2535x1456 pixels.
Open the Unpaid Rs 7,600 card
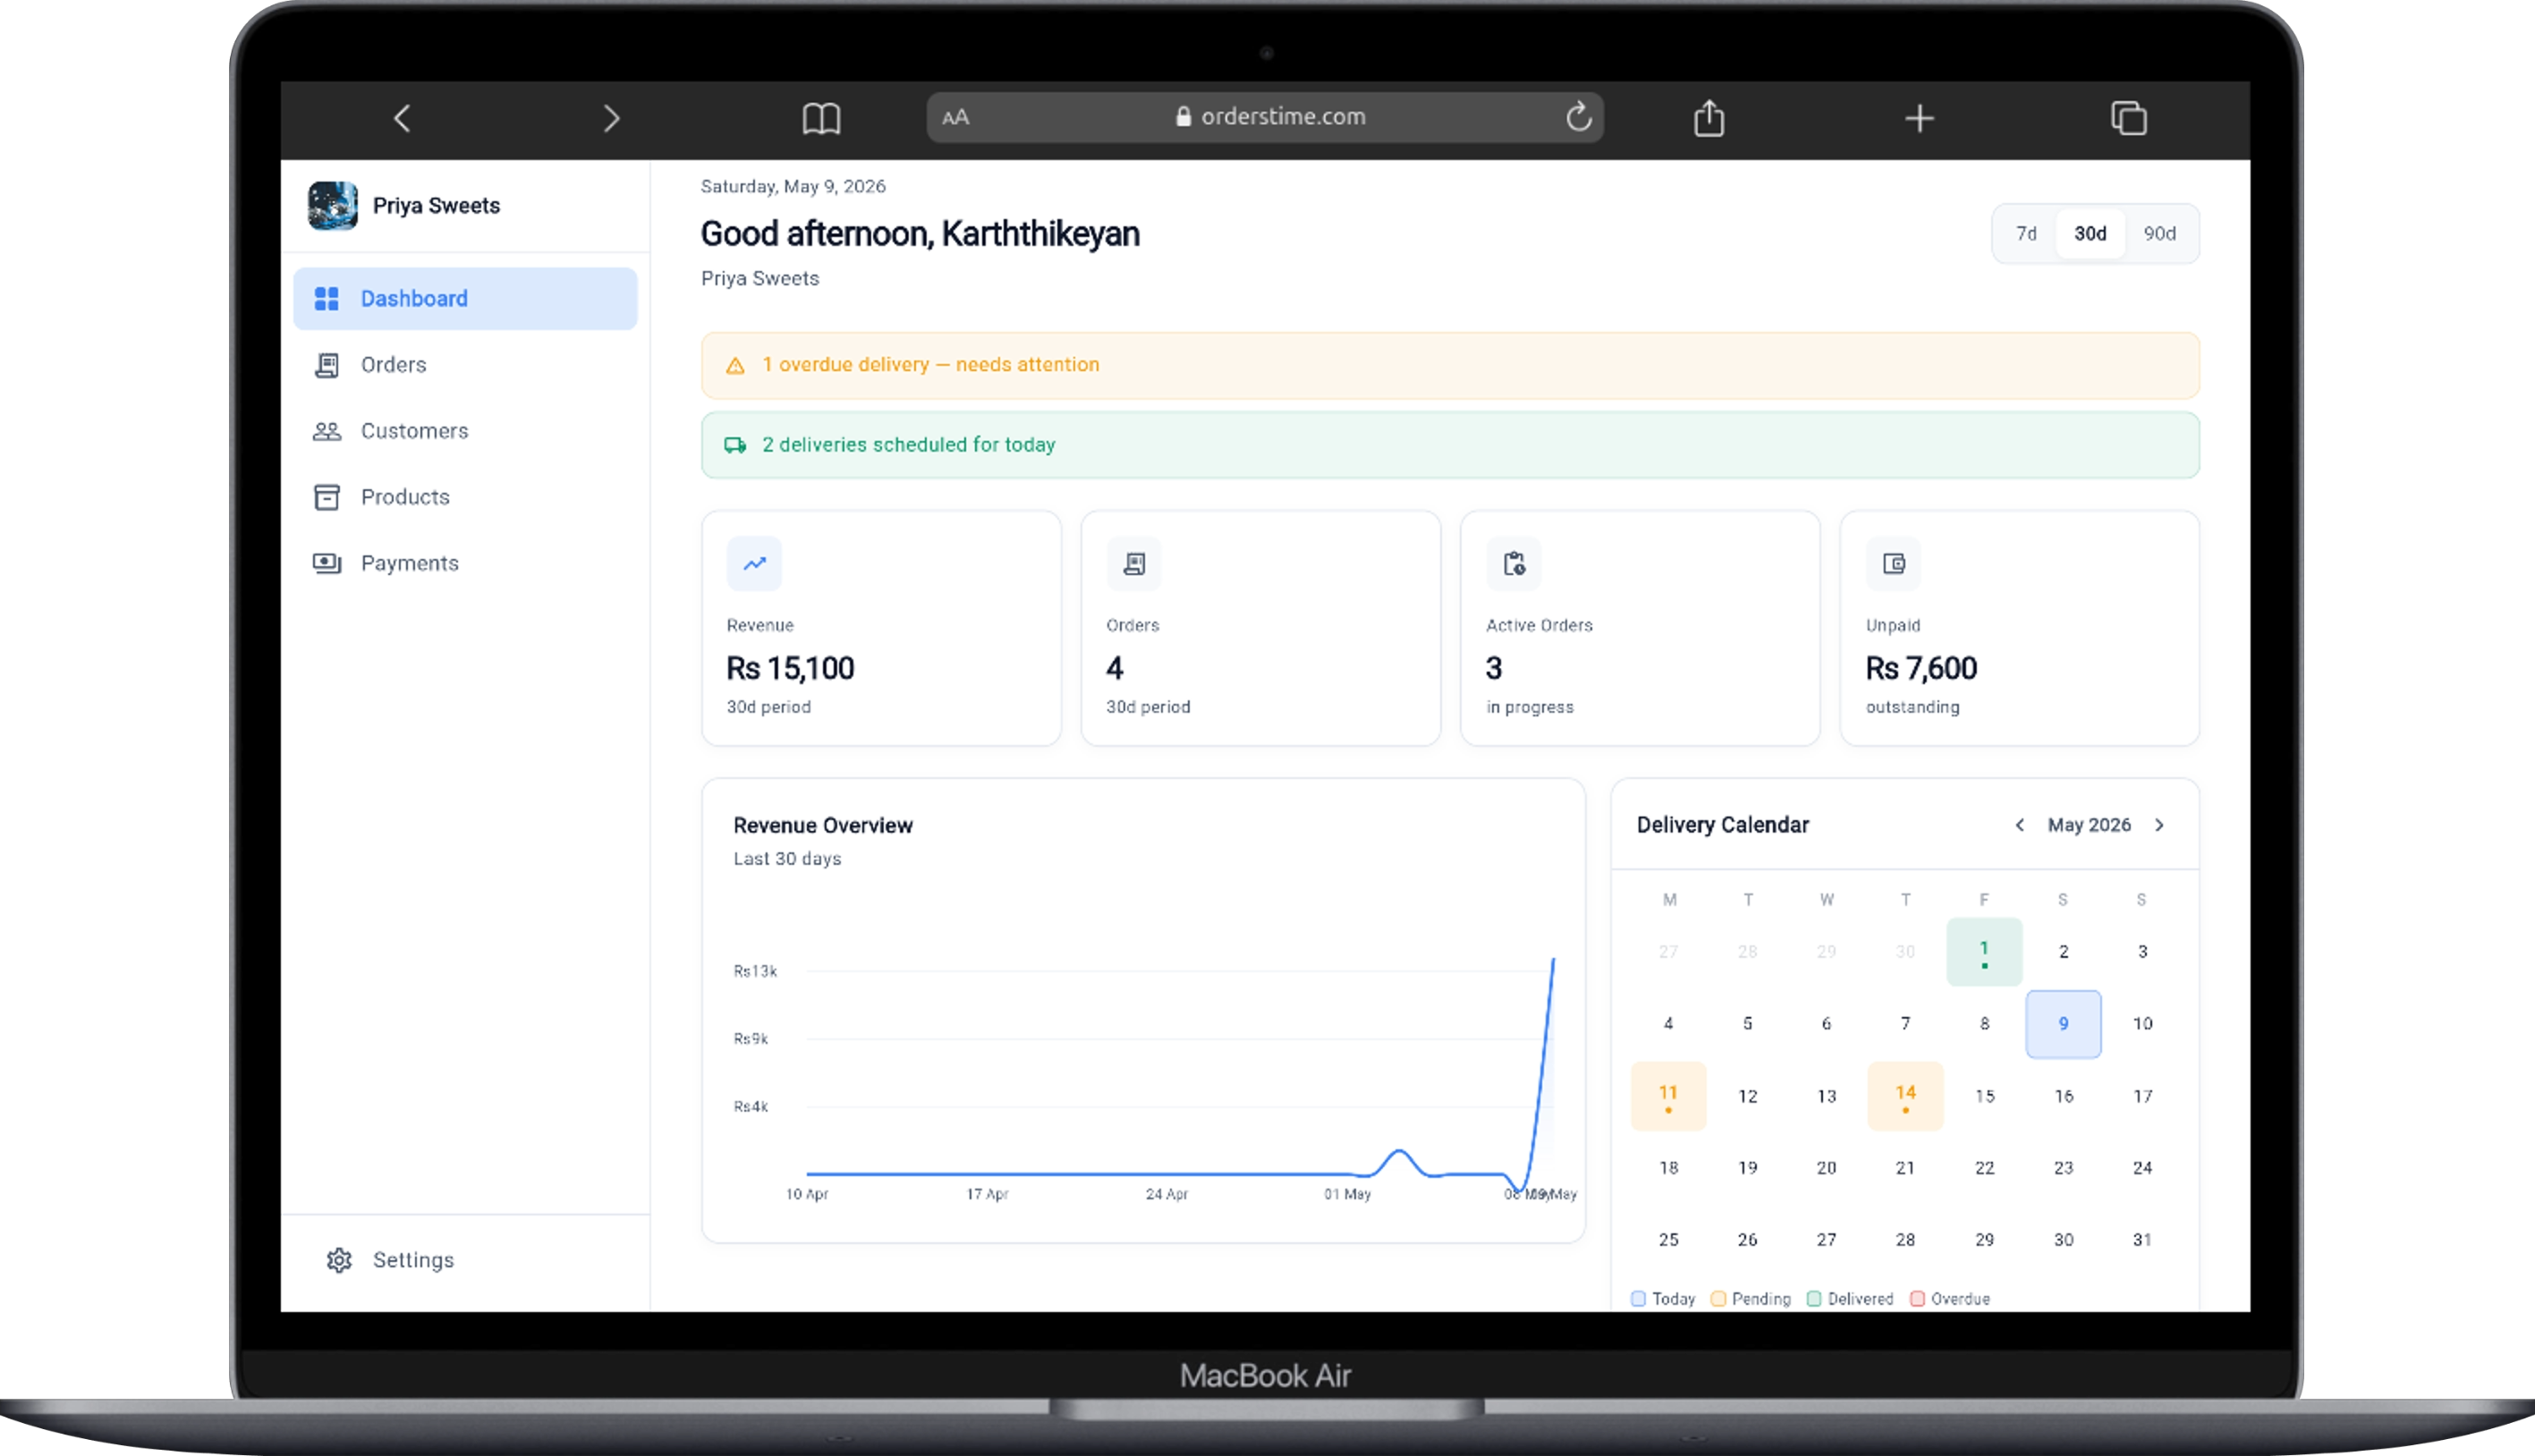tap(2019, 628)
